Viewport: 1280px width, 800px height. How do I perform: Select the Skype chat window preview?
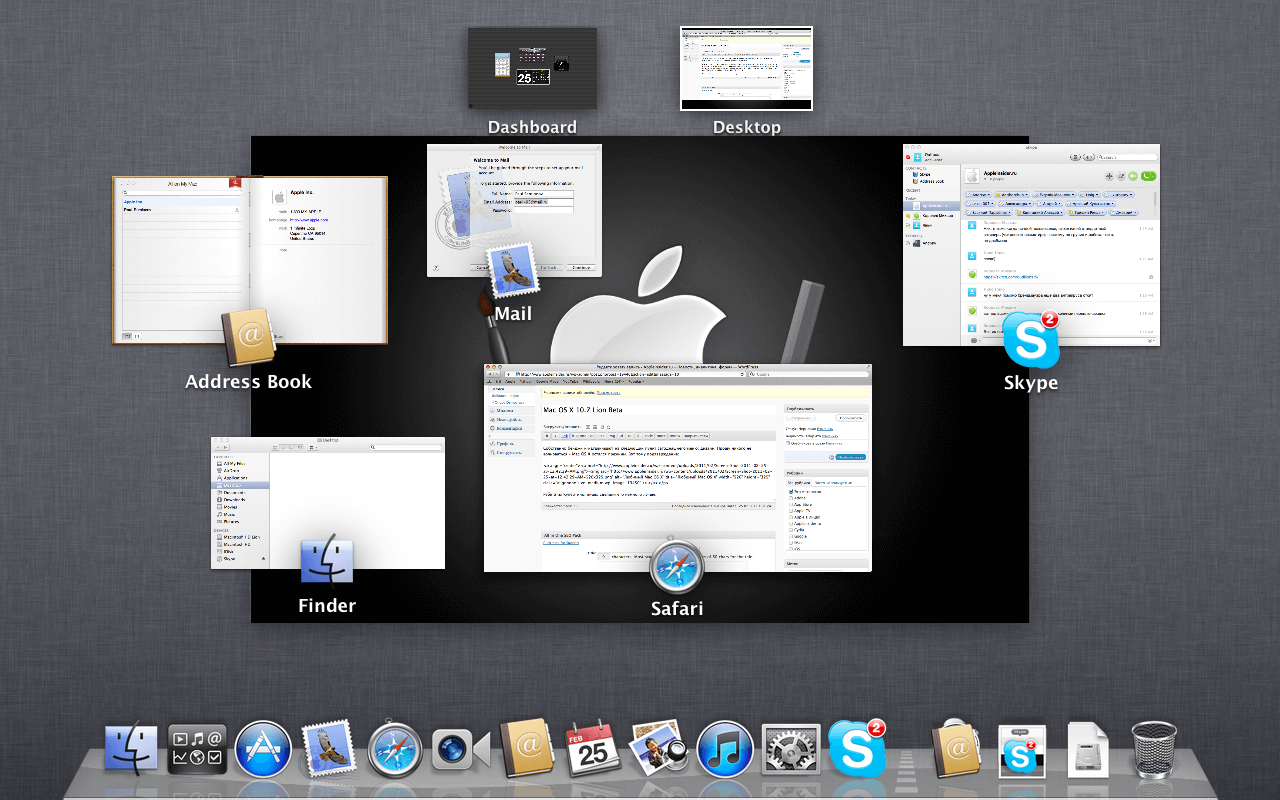coord(1031,245)
